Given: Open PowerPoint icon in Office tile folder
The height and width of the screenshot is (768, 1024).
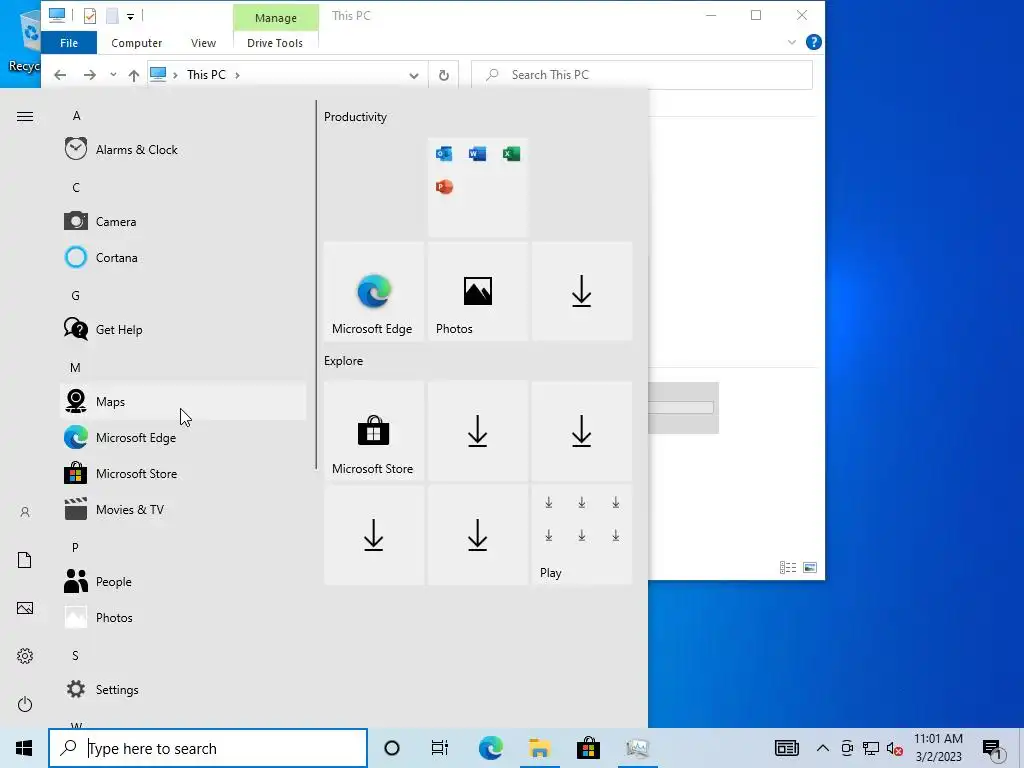Looking at the screenshot, I should [444, 187].
